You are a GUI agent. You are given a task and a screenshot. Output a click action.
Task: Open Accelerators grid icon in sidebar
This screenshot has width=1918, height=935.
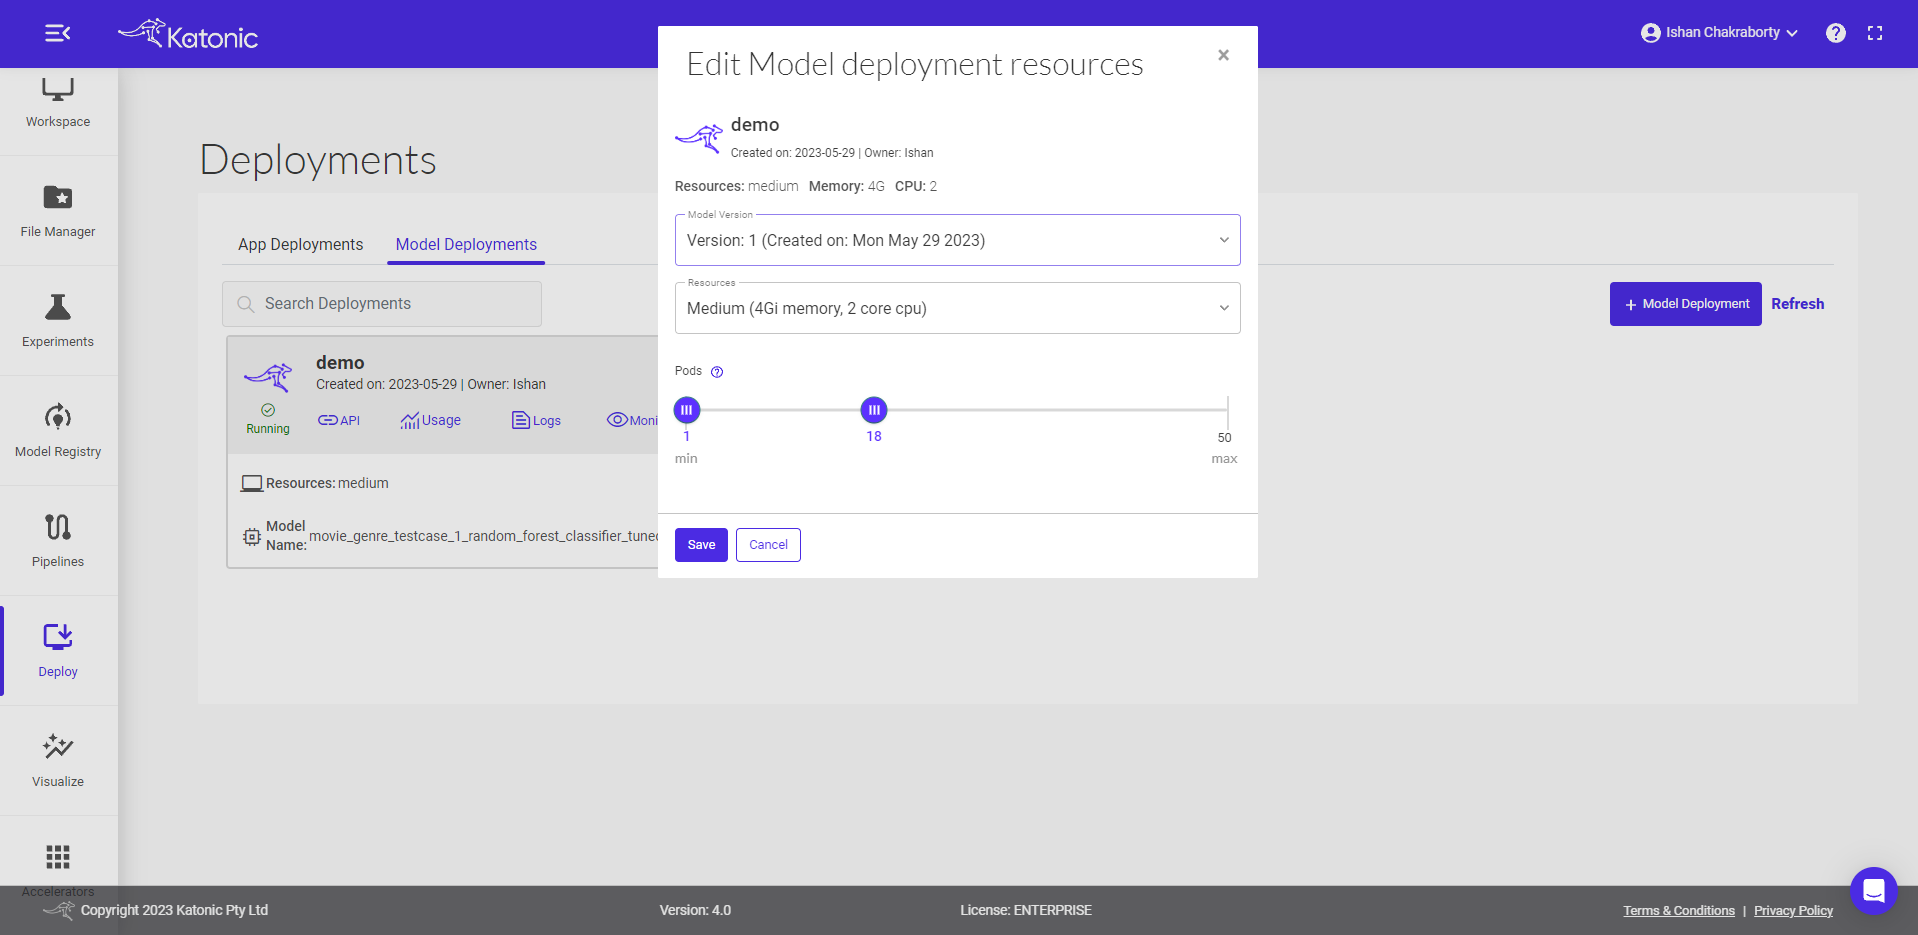point(58,857)
